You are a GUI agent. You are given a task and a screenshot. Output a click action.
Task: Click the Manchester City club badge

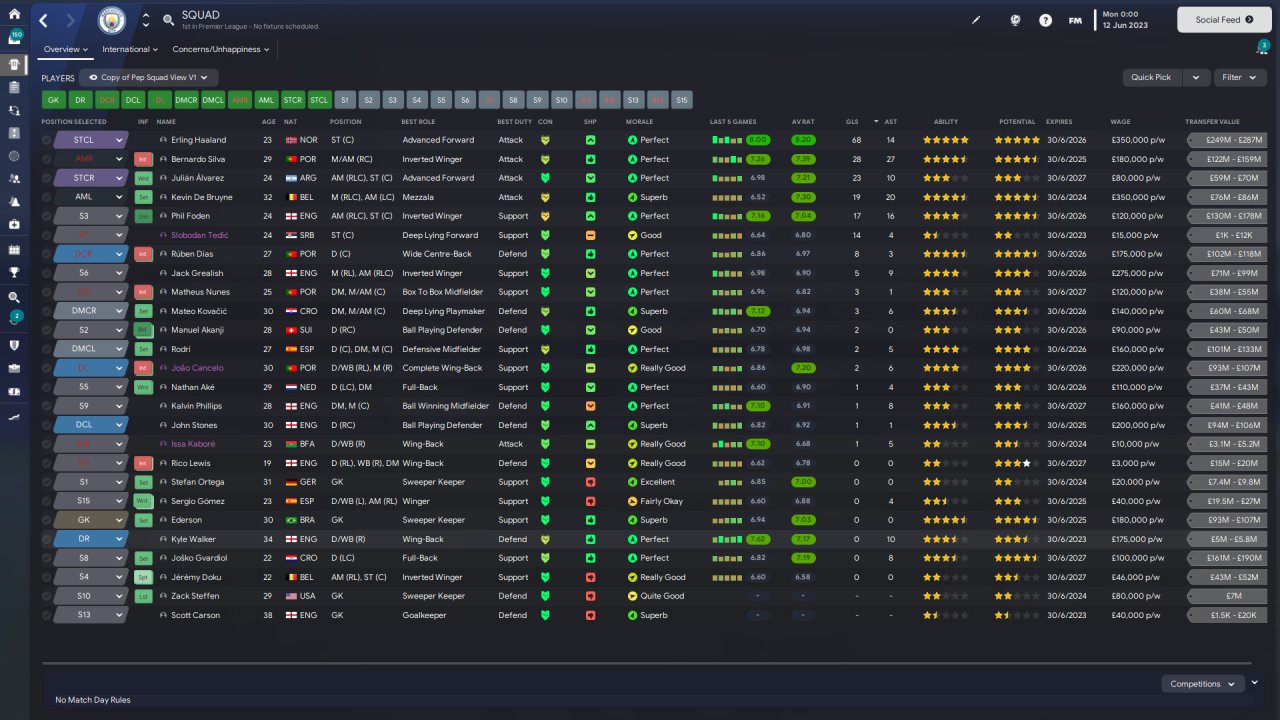[x=112, y=20]
